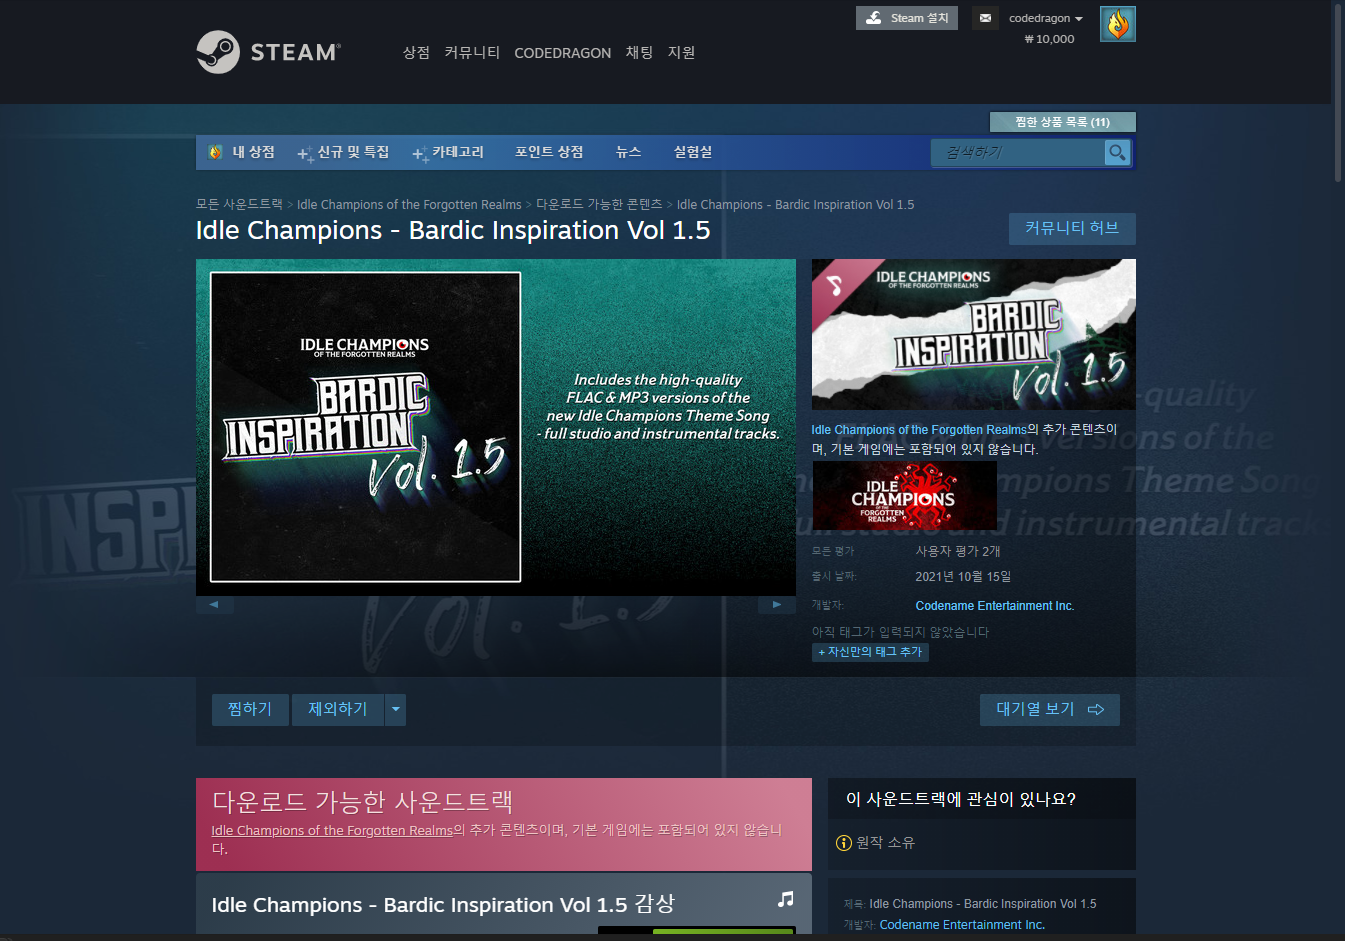The height and width of the screenshot is (941, 1345).
Task: Click the left arrow of screenshot slider
Action: point(214,604)
